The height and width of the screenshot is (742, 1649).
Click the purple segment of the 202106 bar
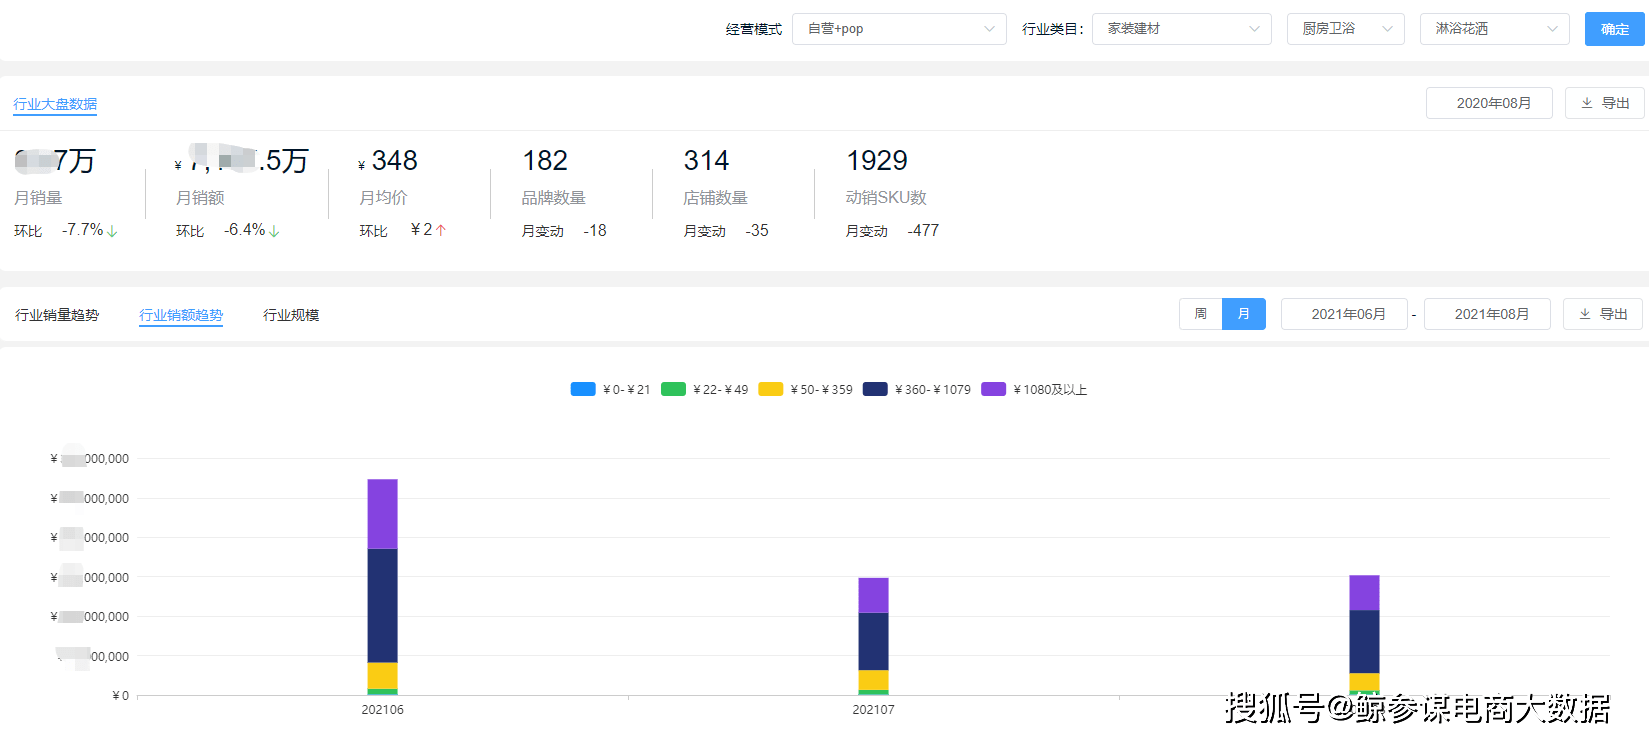click(382, 514)
